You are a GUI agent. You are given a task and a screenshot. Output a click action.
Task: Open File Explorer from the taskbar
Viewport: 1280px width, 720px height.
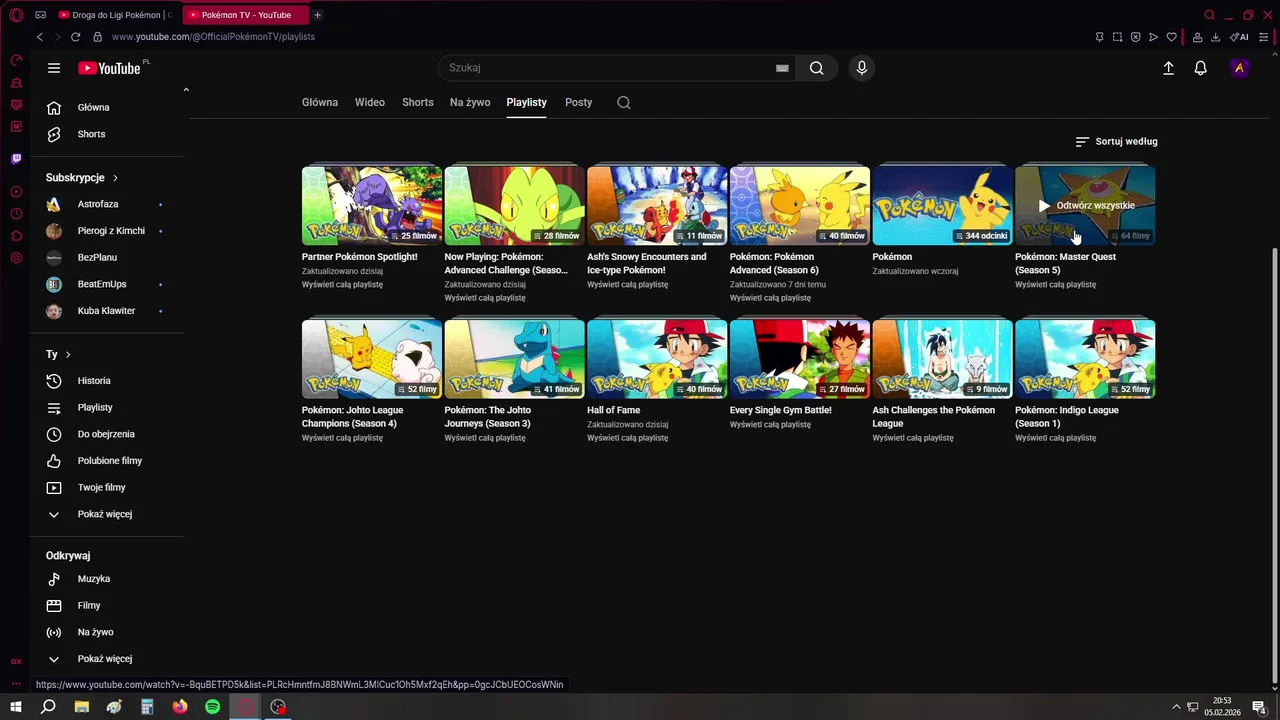point(82,707)
